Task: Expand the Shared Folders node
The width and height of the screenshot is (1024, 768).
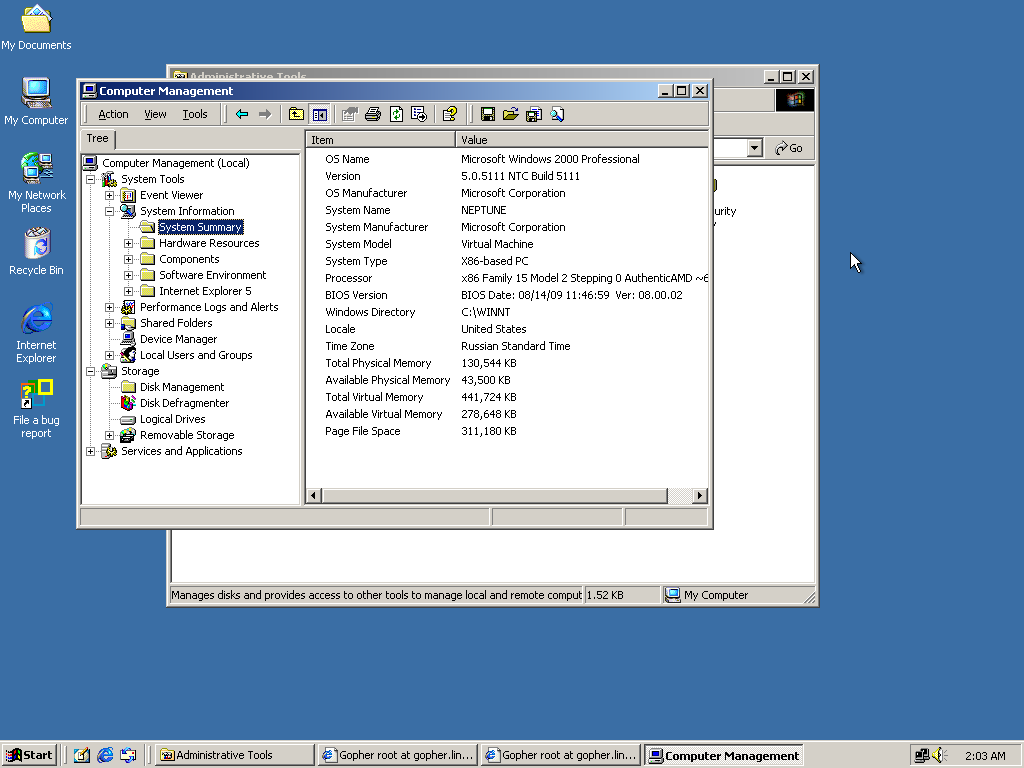Action: 110,323
